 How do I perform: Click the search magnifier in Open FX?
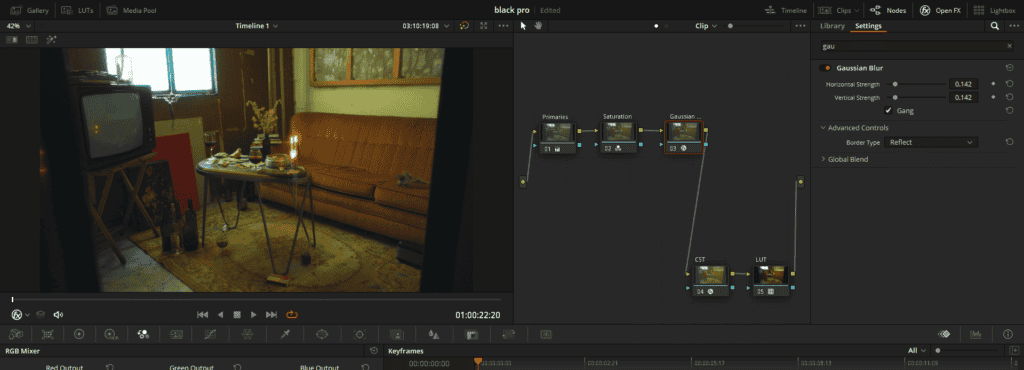click(995, 26)
